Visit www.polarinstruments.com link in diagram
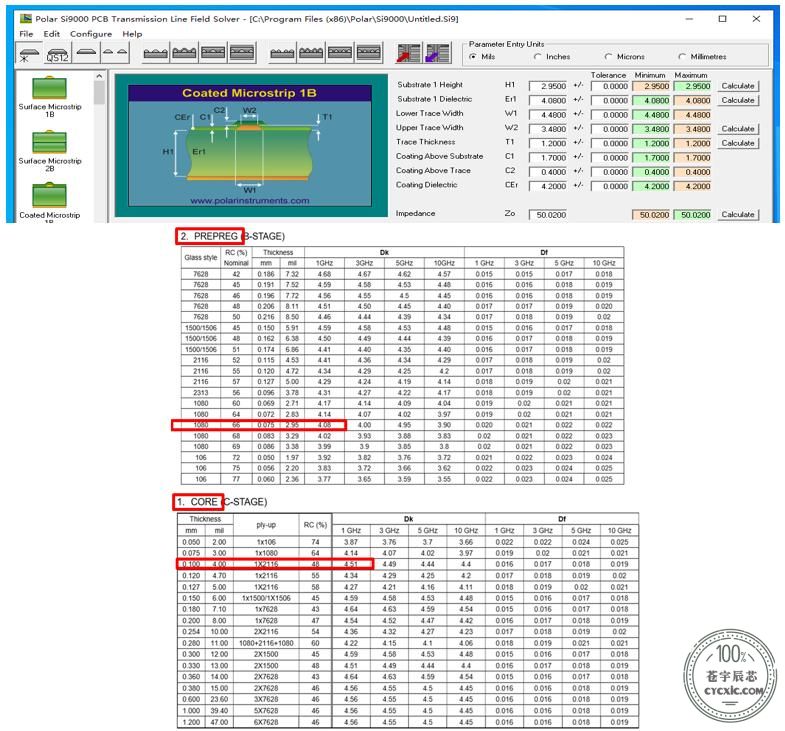The width and height of the screenshot is (785, 731). [249, 201]
